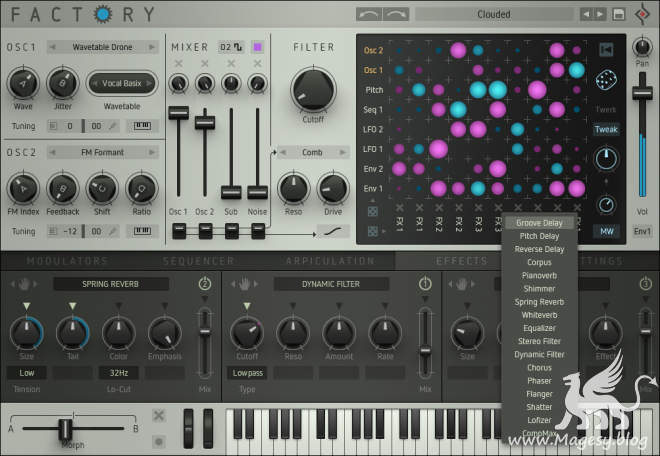Open Dynamic Filter effect selector
The width and height of the screenshot is (660, 456).
(331, 284)
